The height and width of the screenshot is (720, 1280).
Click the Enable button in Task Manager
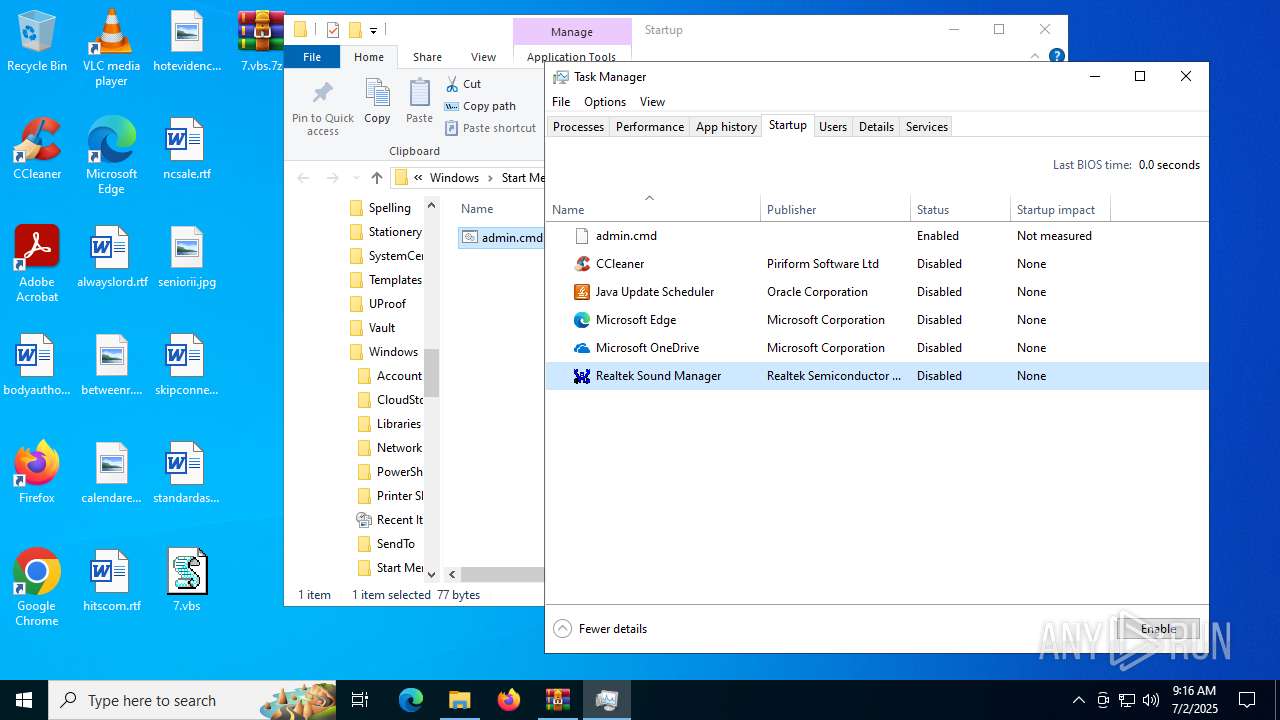coord(1158,629)
